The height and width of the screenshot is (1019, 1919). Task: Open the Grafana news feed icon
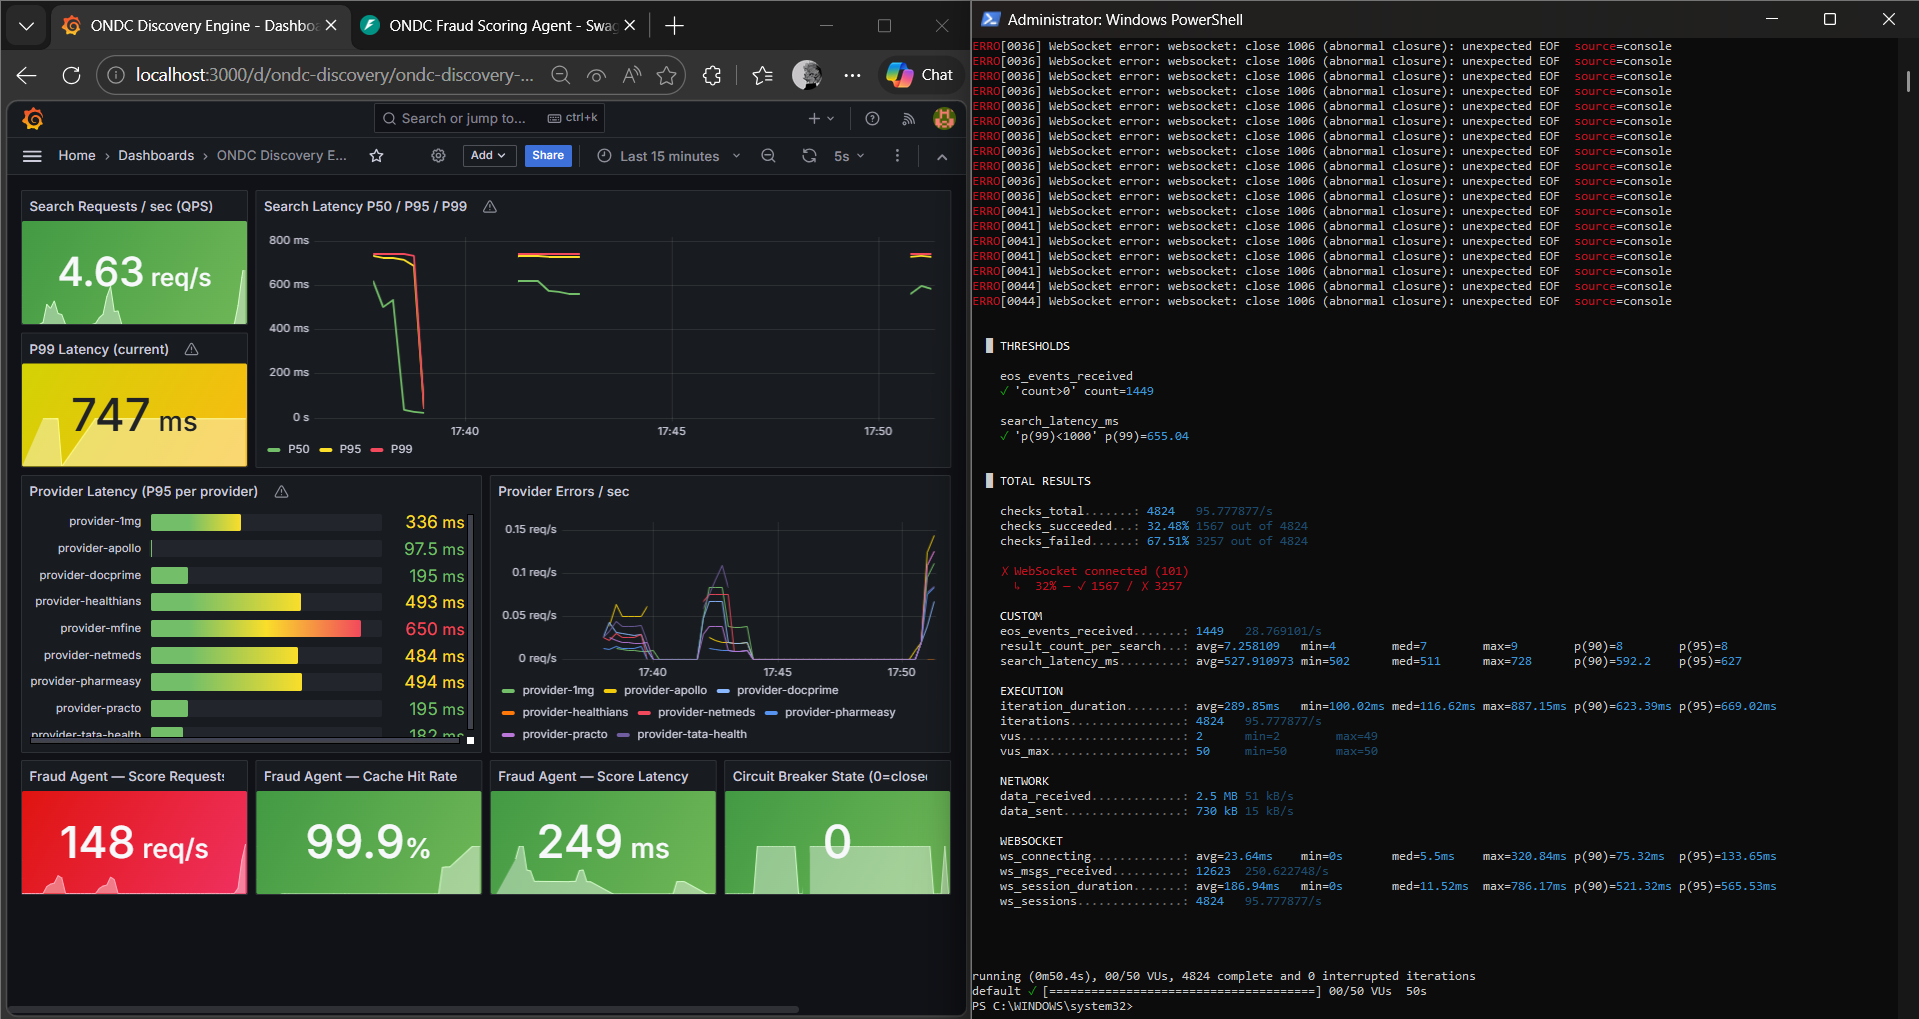coord(908,119)
